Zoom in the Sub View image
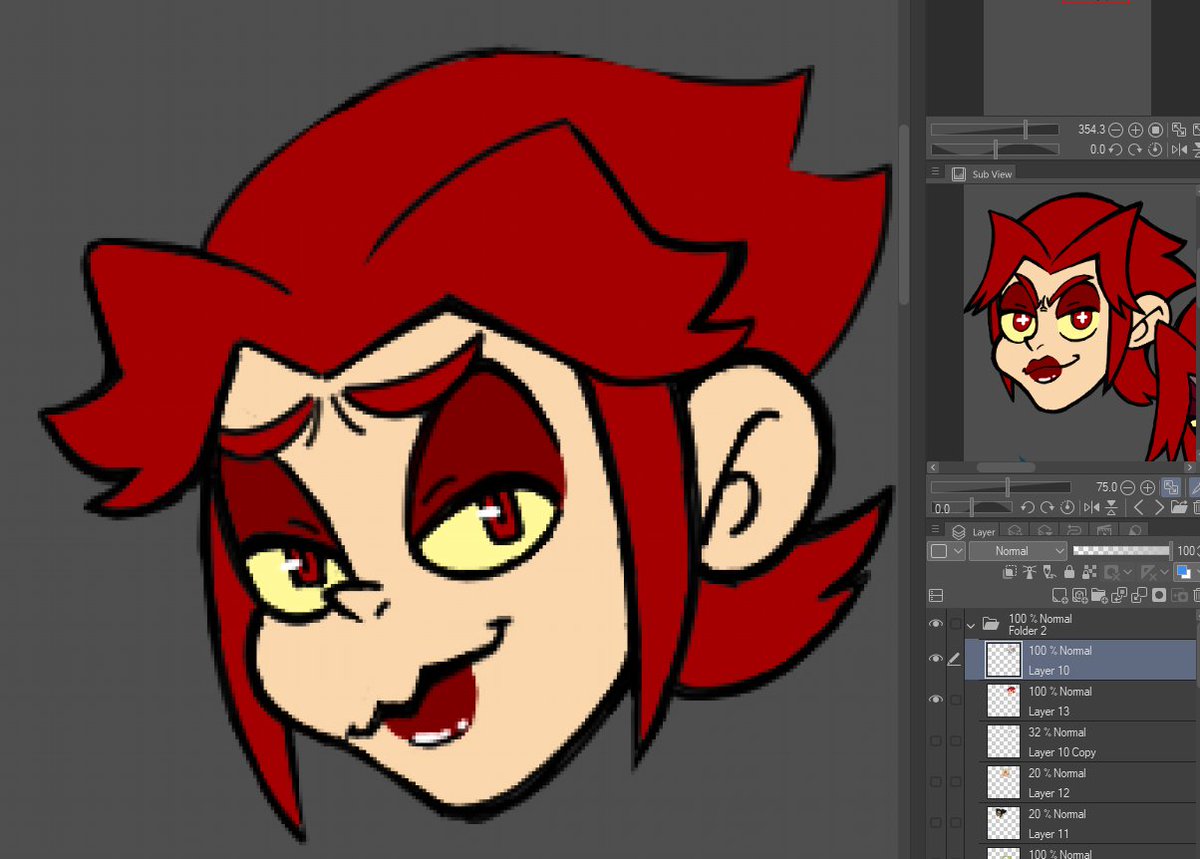The height and width of the screenshot is (859, 1200). [x=1148, y=488]
